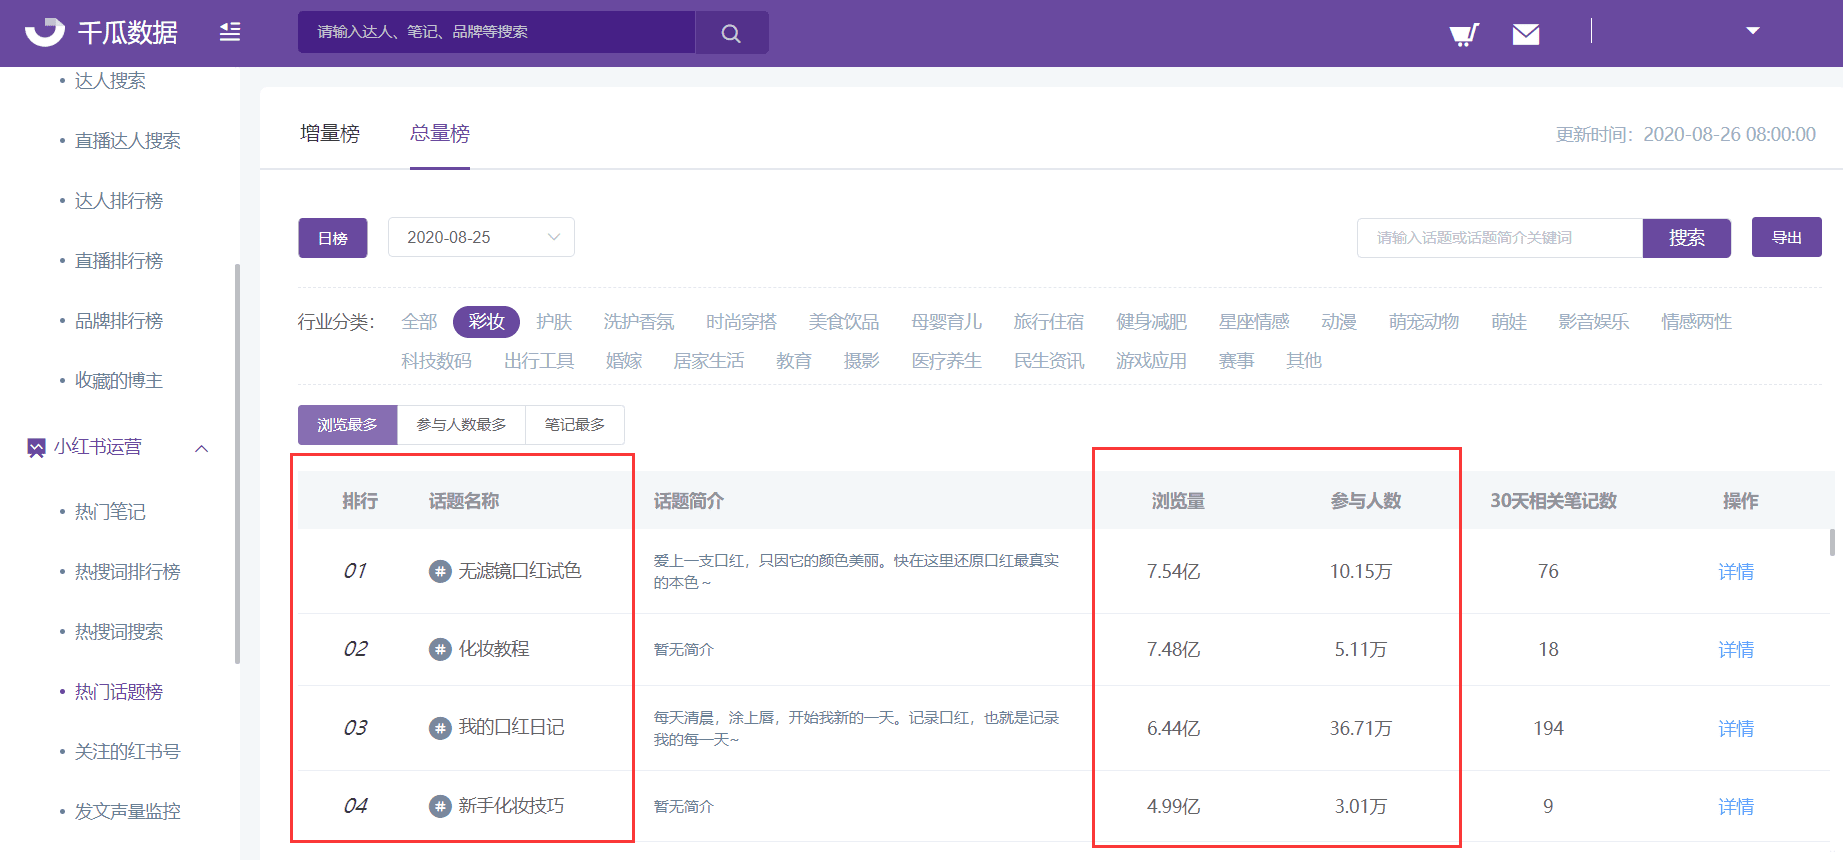Open 直播达人搜索 in the sidebar

pos(128,141)
